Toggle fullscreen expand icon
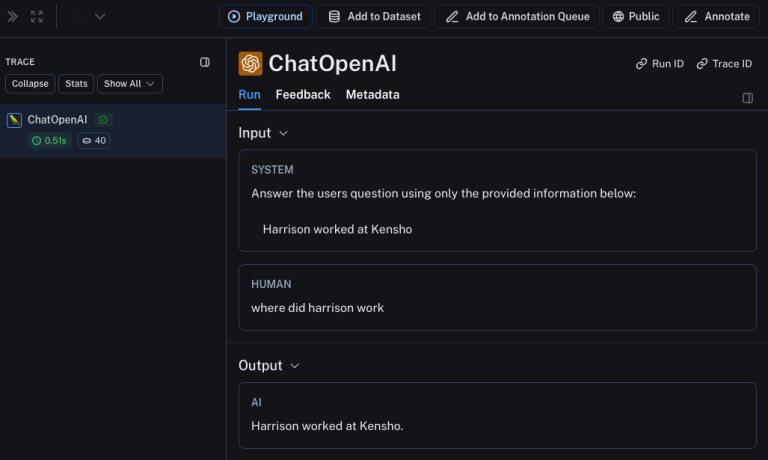The height and width of the screenshot is (460, 768). [x=37, y=17]
